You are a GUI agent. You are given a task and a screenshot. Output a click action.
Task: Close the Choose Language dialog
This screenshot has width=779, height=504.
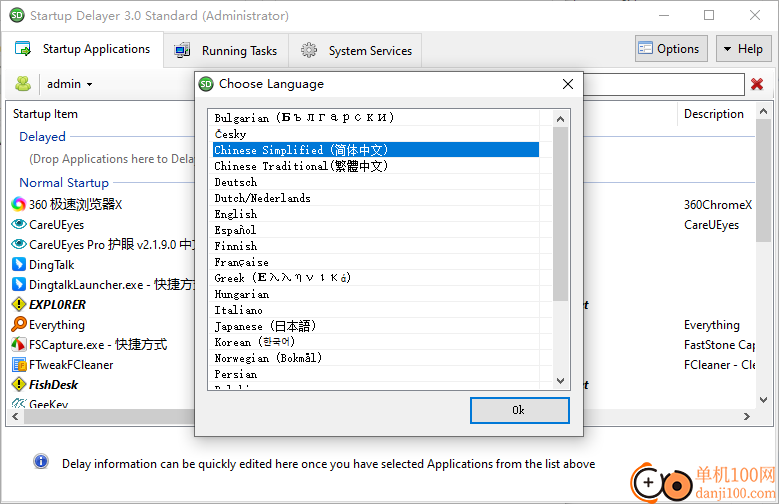click(568, 84)
